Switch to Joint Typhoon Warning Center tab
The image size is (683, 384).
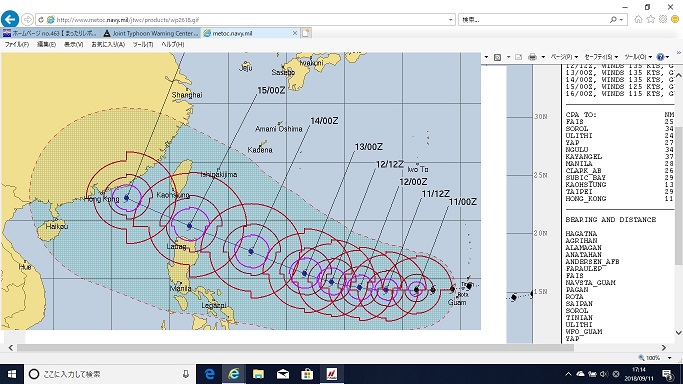point(151,33)
